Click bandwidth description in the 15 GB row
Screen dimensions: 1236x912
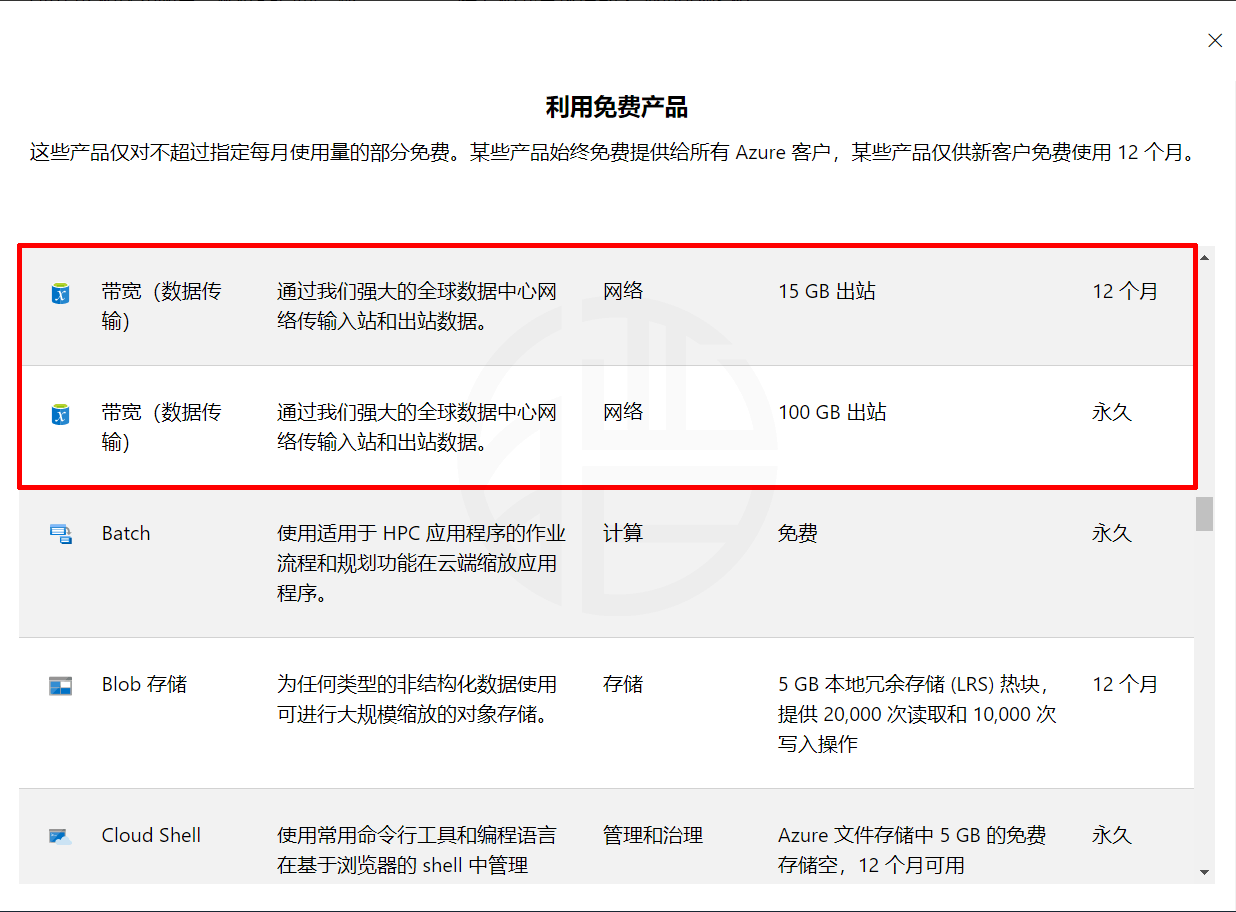(417, 306)
